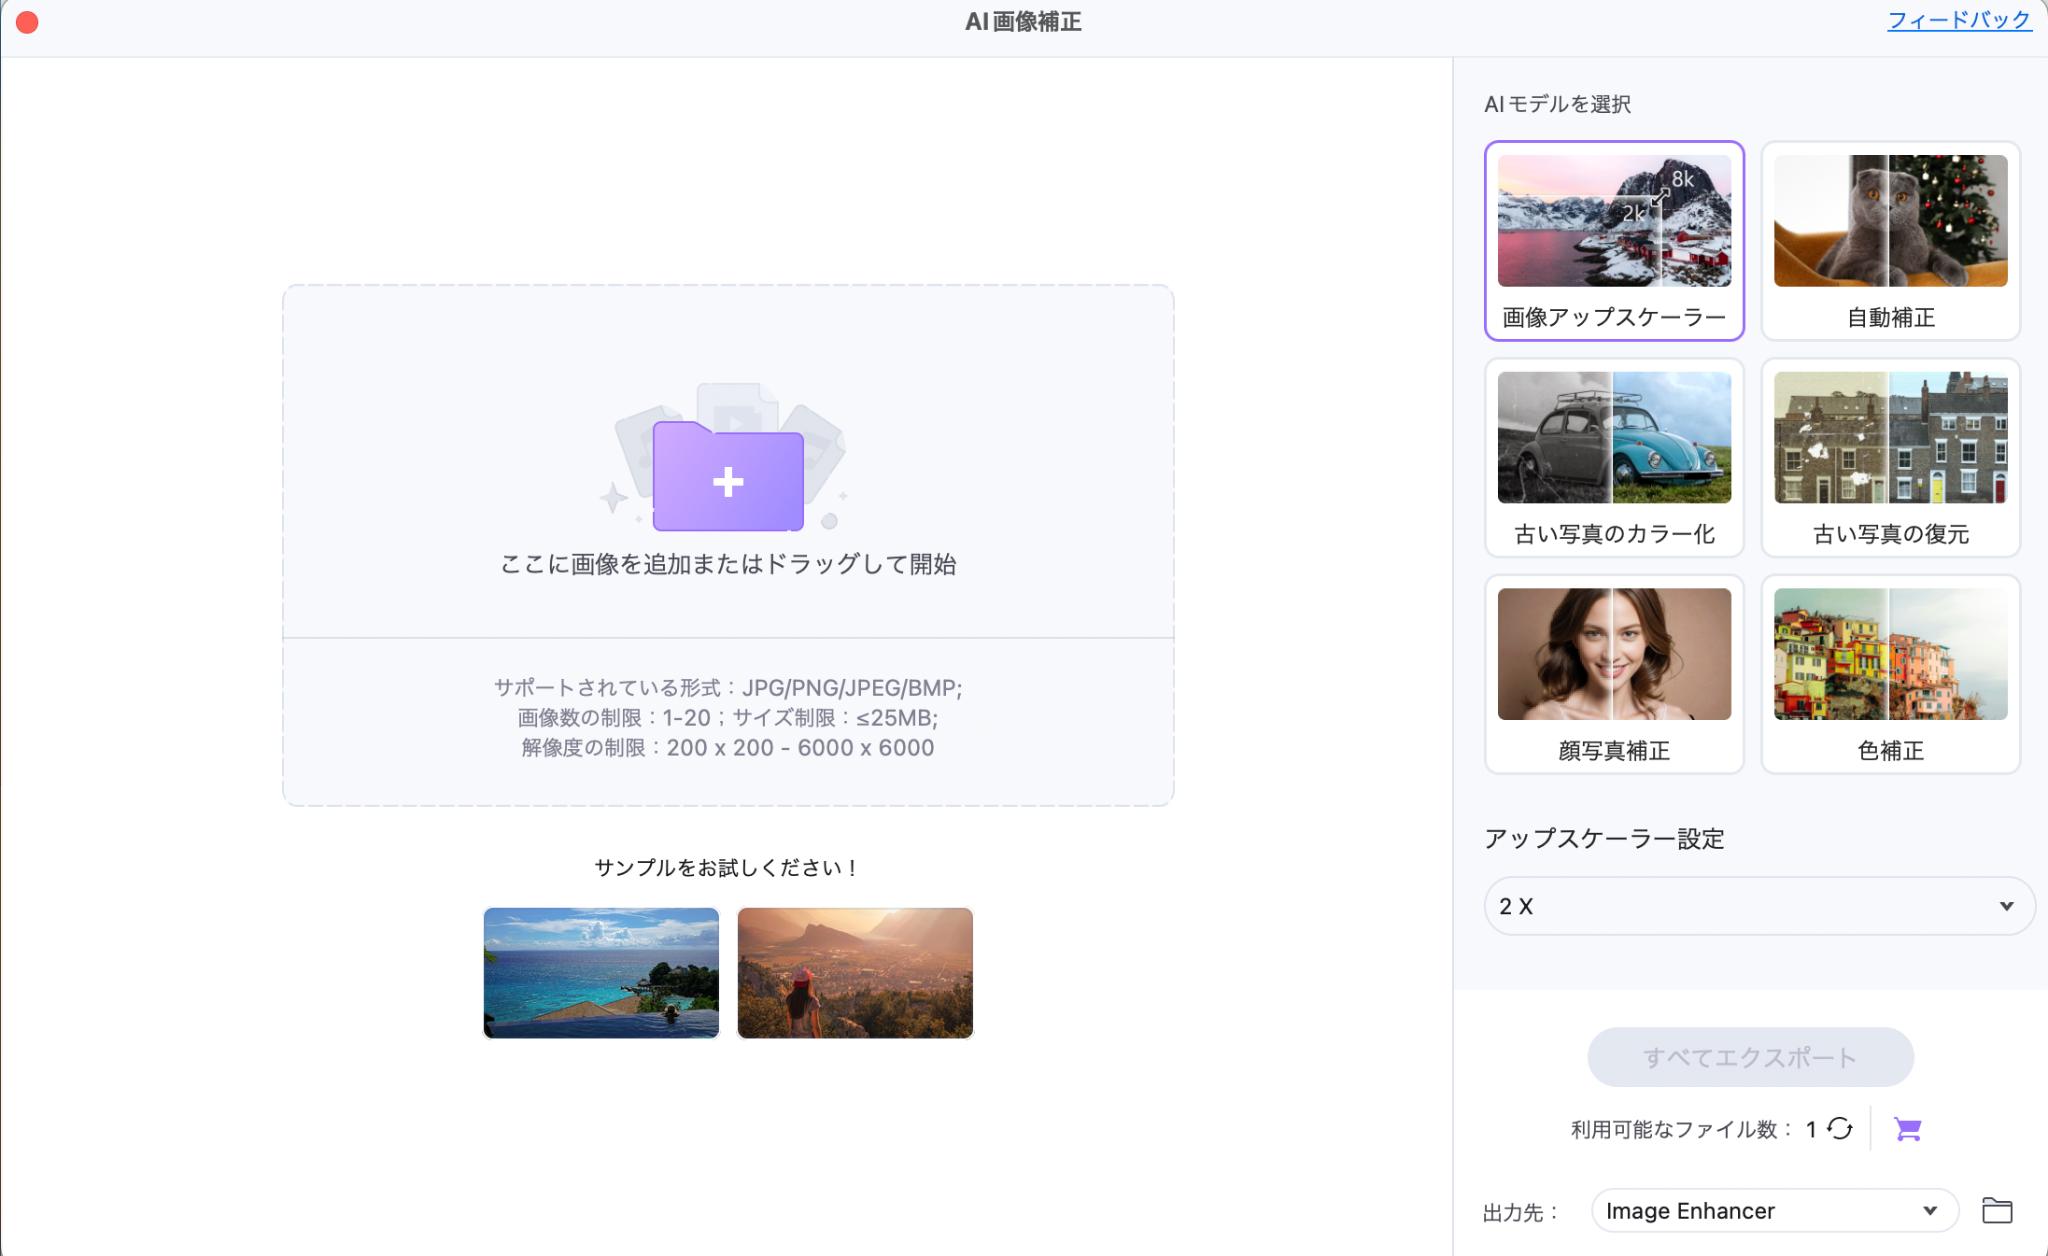
Task: Select 画像アップスケーラー AI model
Action: (x=1612, y=238)
